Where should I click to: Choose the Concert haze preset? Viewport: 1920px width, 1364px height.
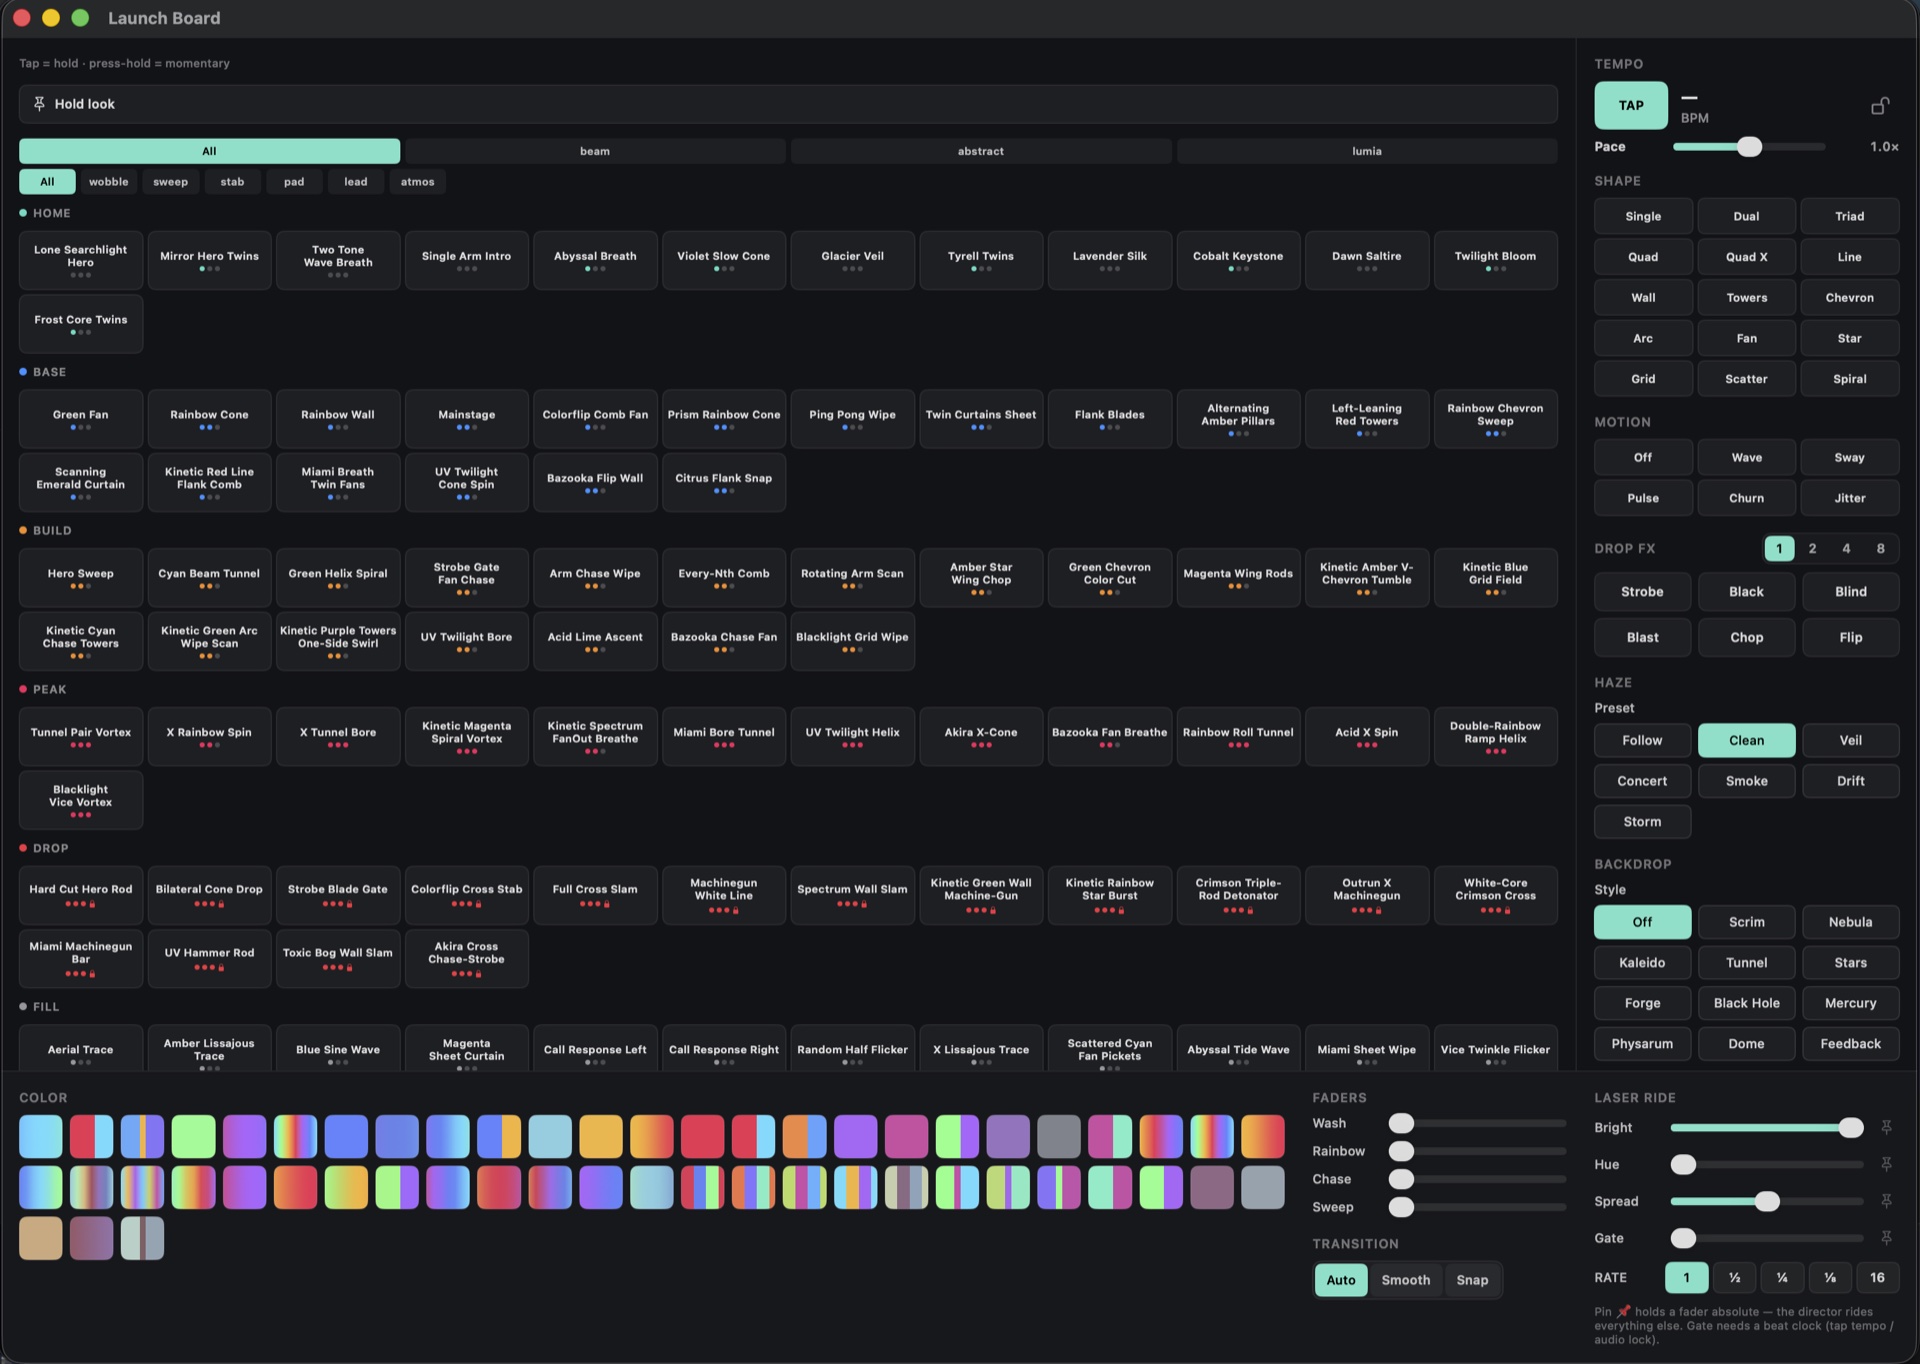pyautogui.click(x=1642, y=781)
